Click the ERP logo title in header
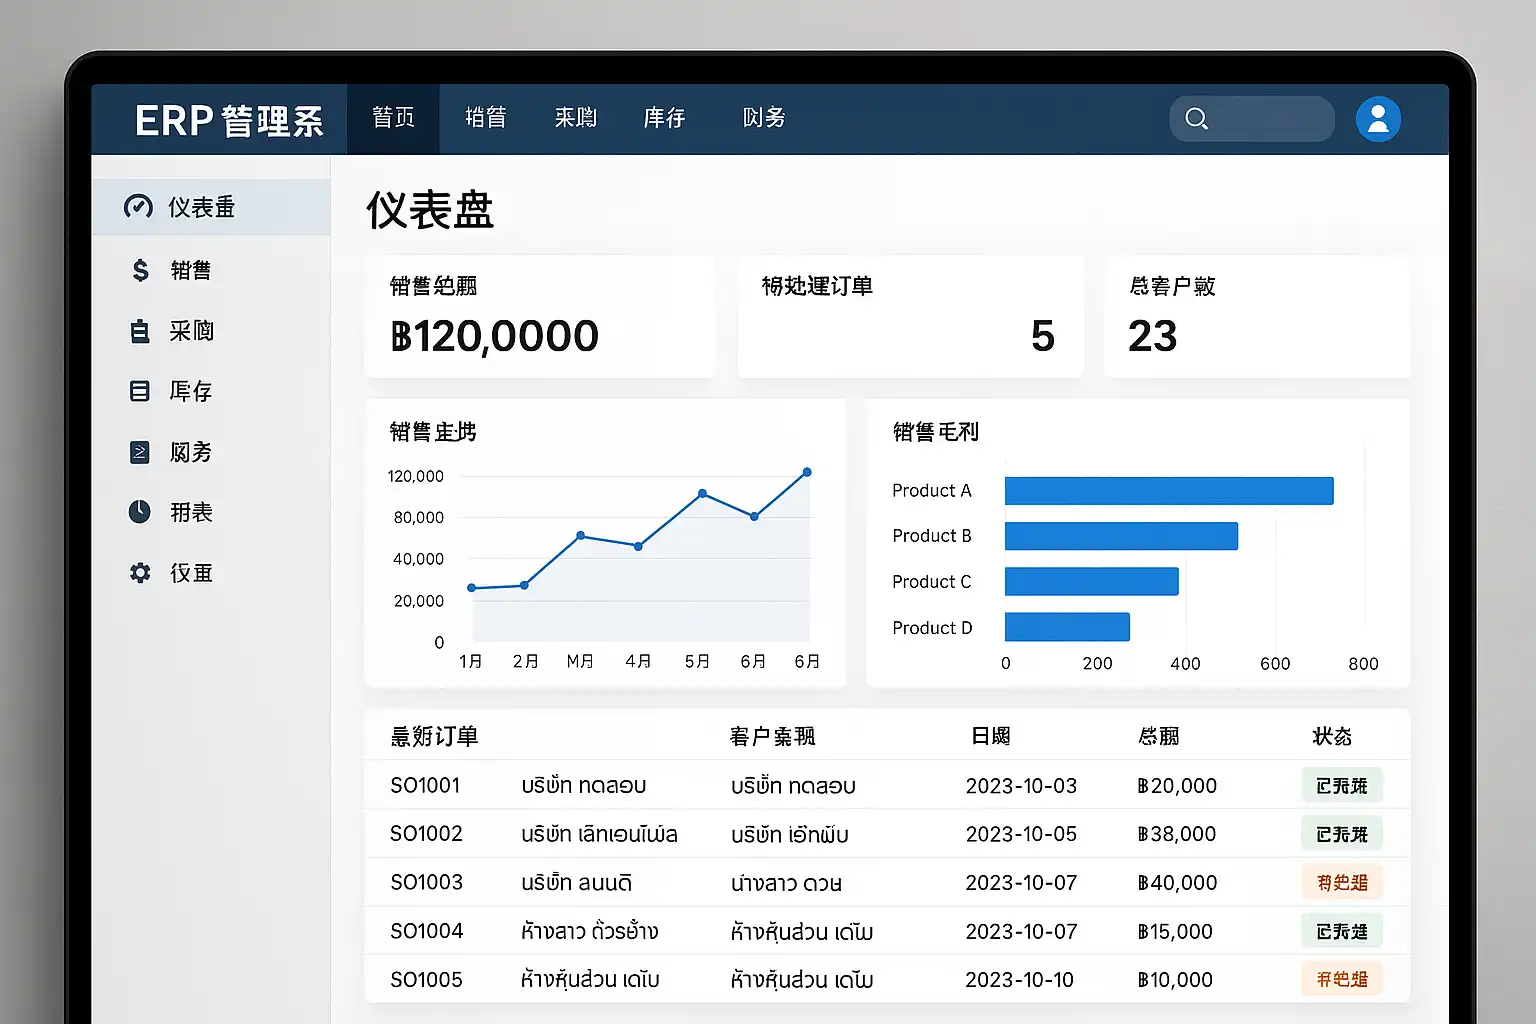Image resolution: width=1536 pixels, height=1024 pixels. click(229, 121)
